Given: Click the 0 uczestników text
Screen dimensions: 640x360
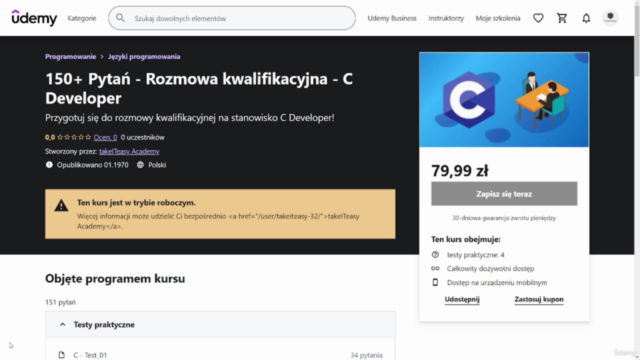Looking at the screenshot, I should [142, 138].
